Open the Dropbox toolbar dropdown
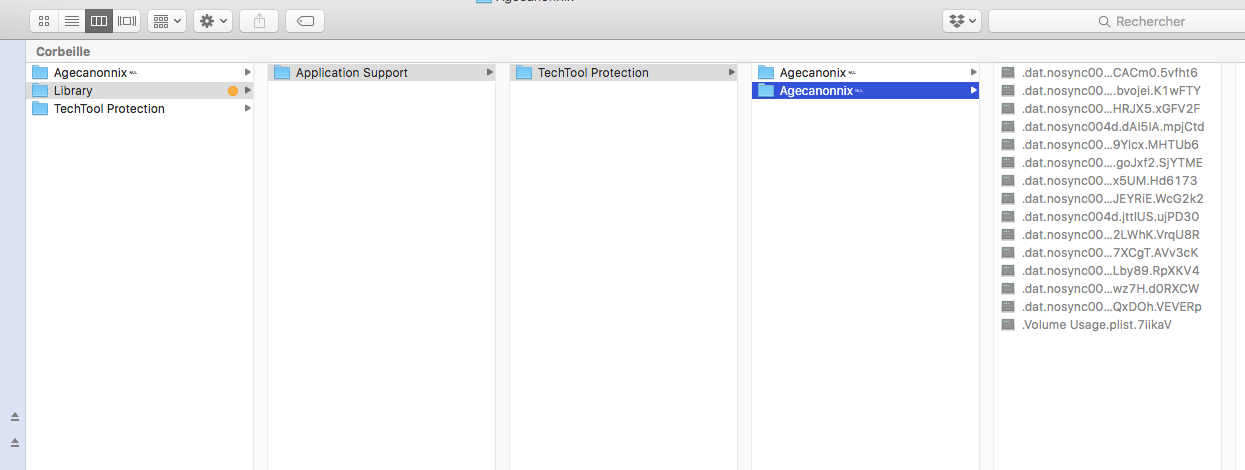 (961, 20)
